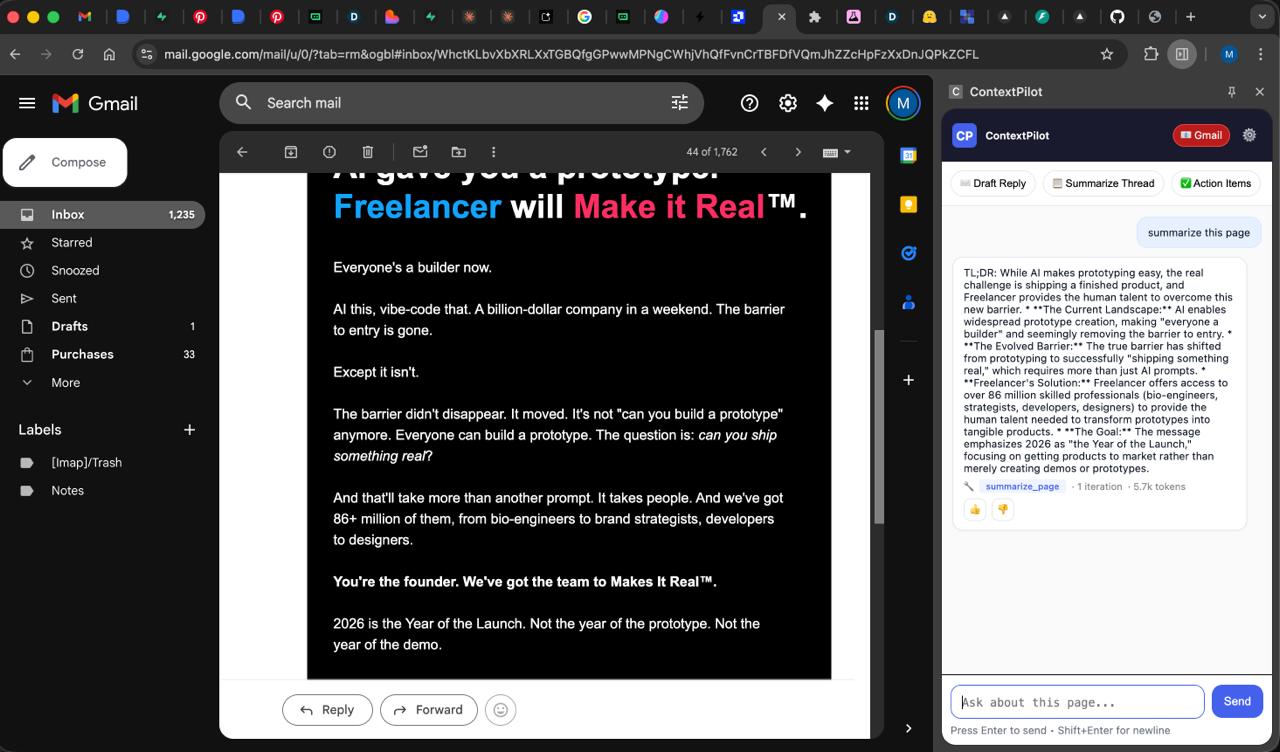Image resolution: width=1280 pixels, height=752 pixels.
Task: Click the email vertical scrollbar
Action: 879,427
